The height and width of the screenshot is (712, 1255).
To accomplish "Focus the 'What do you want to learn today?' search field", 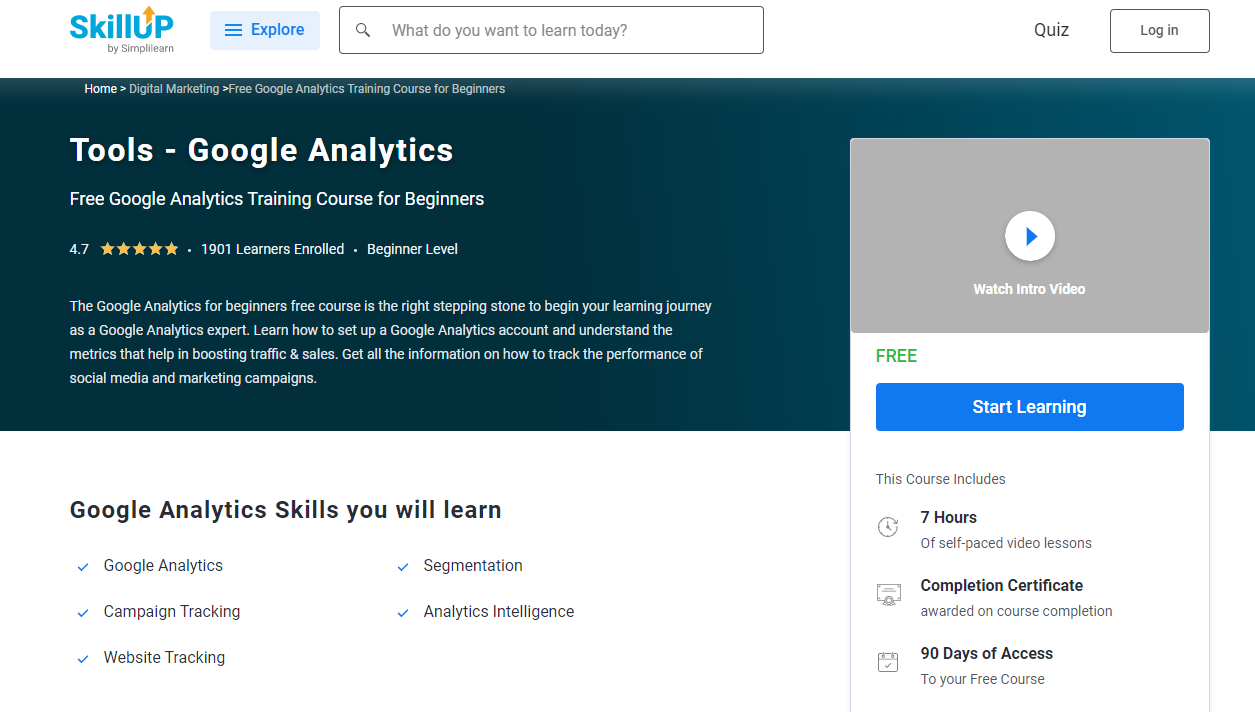I will (x=551, y=30).
